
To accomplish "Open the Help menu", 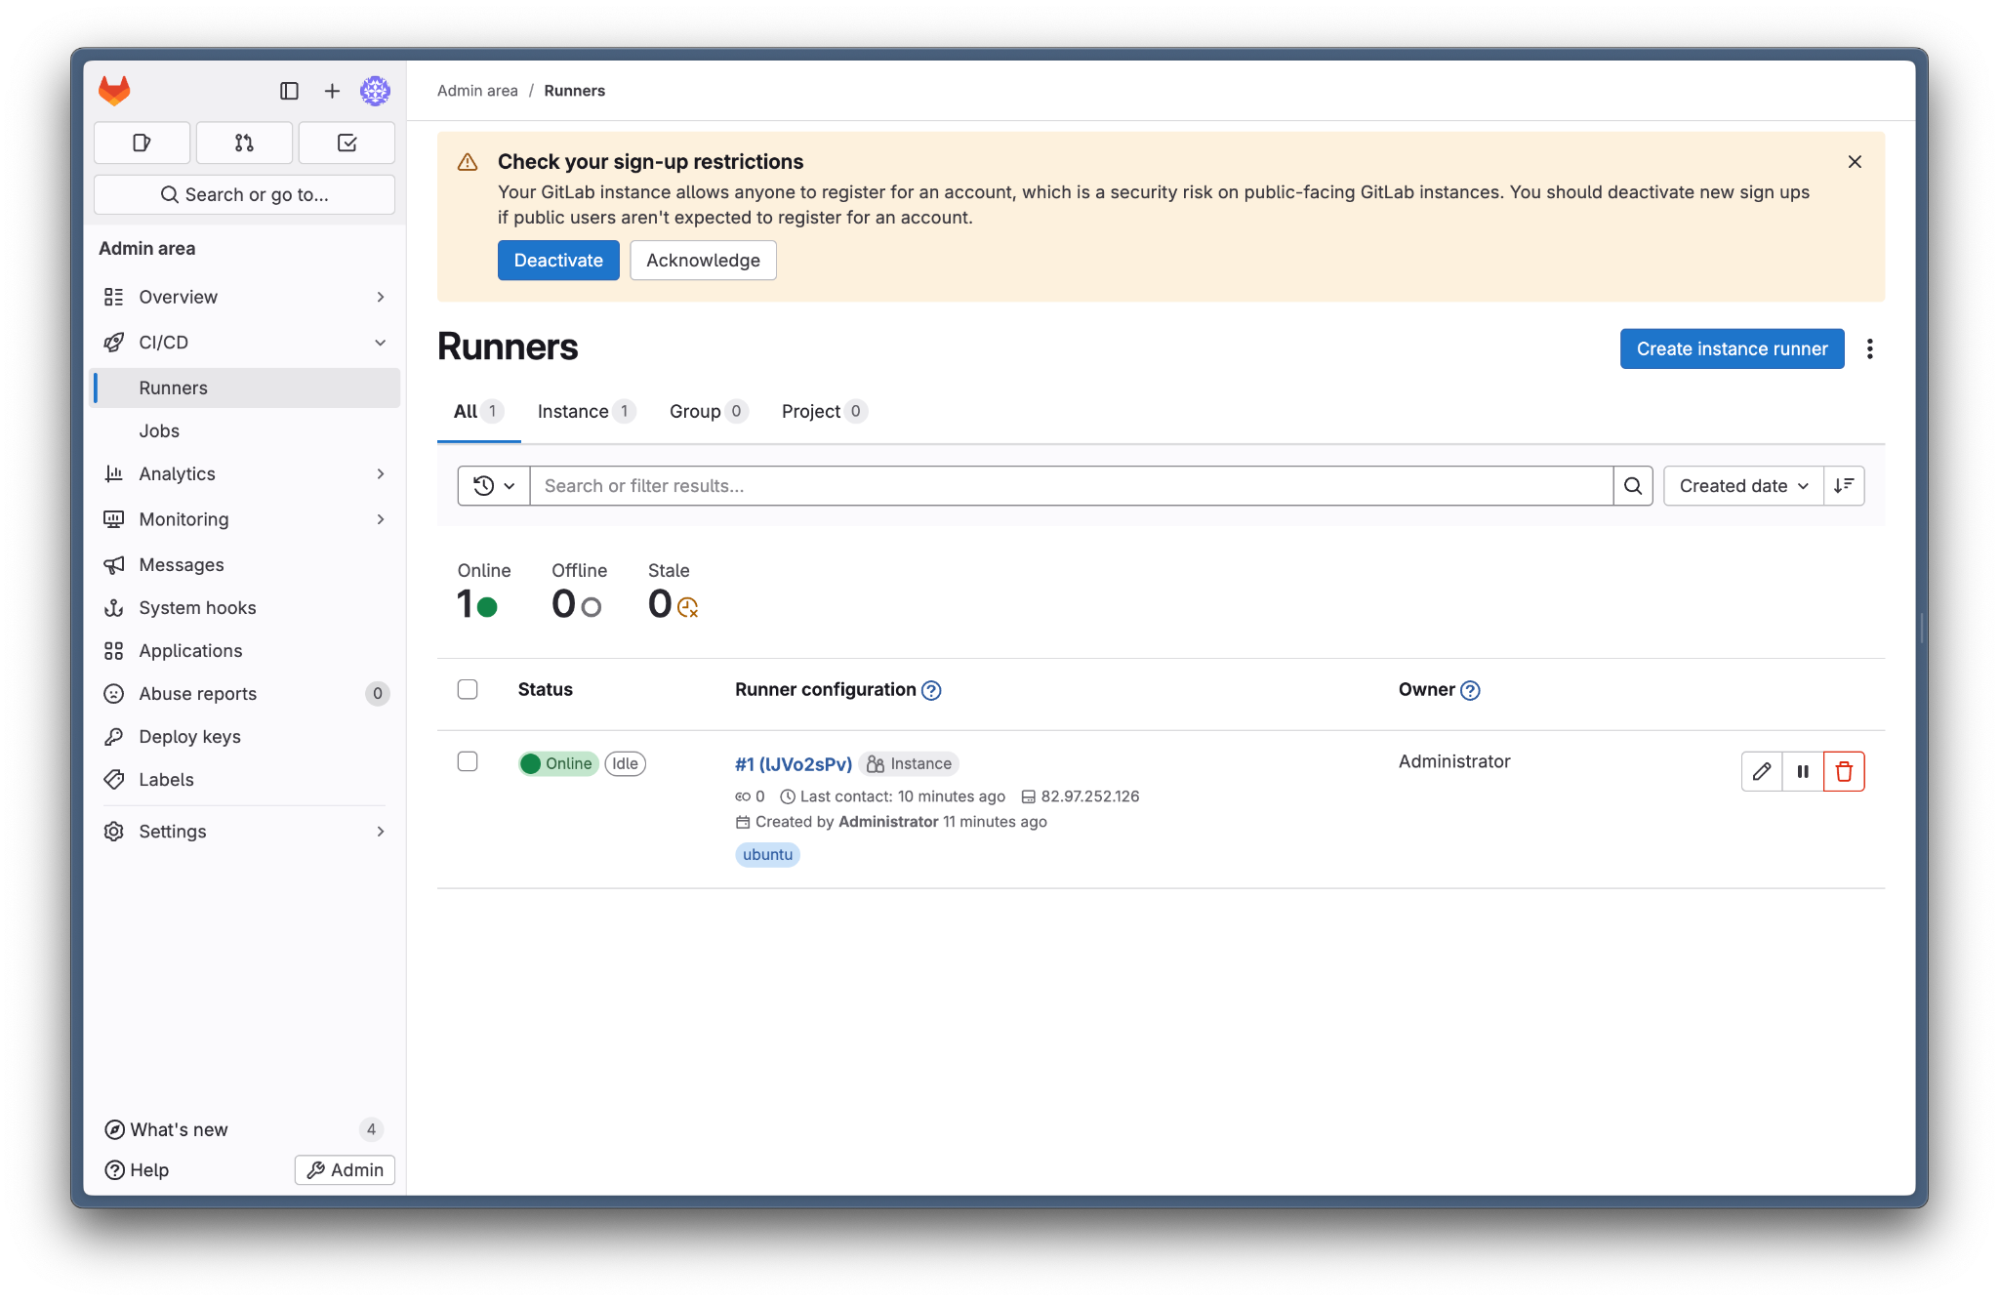I will tap(137, 1171).
